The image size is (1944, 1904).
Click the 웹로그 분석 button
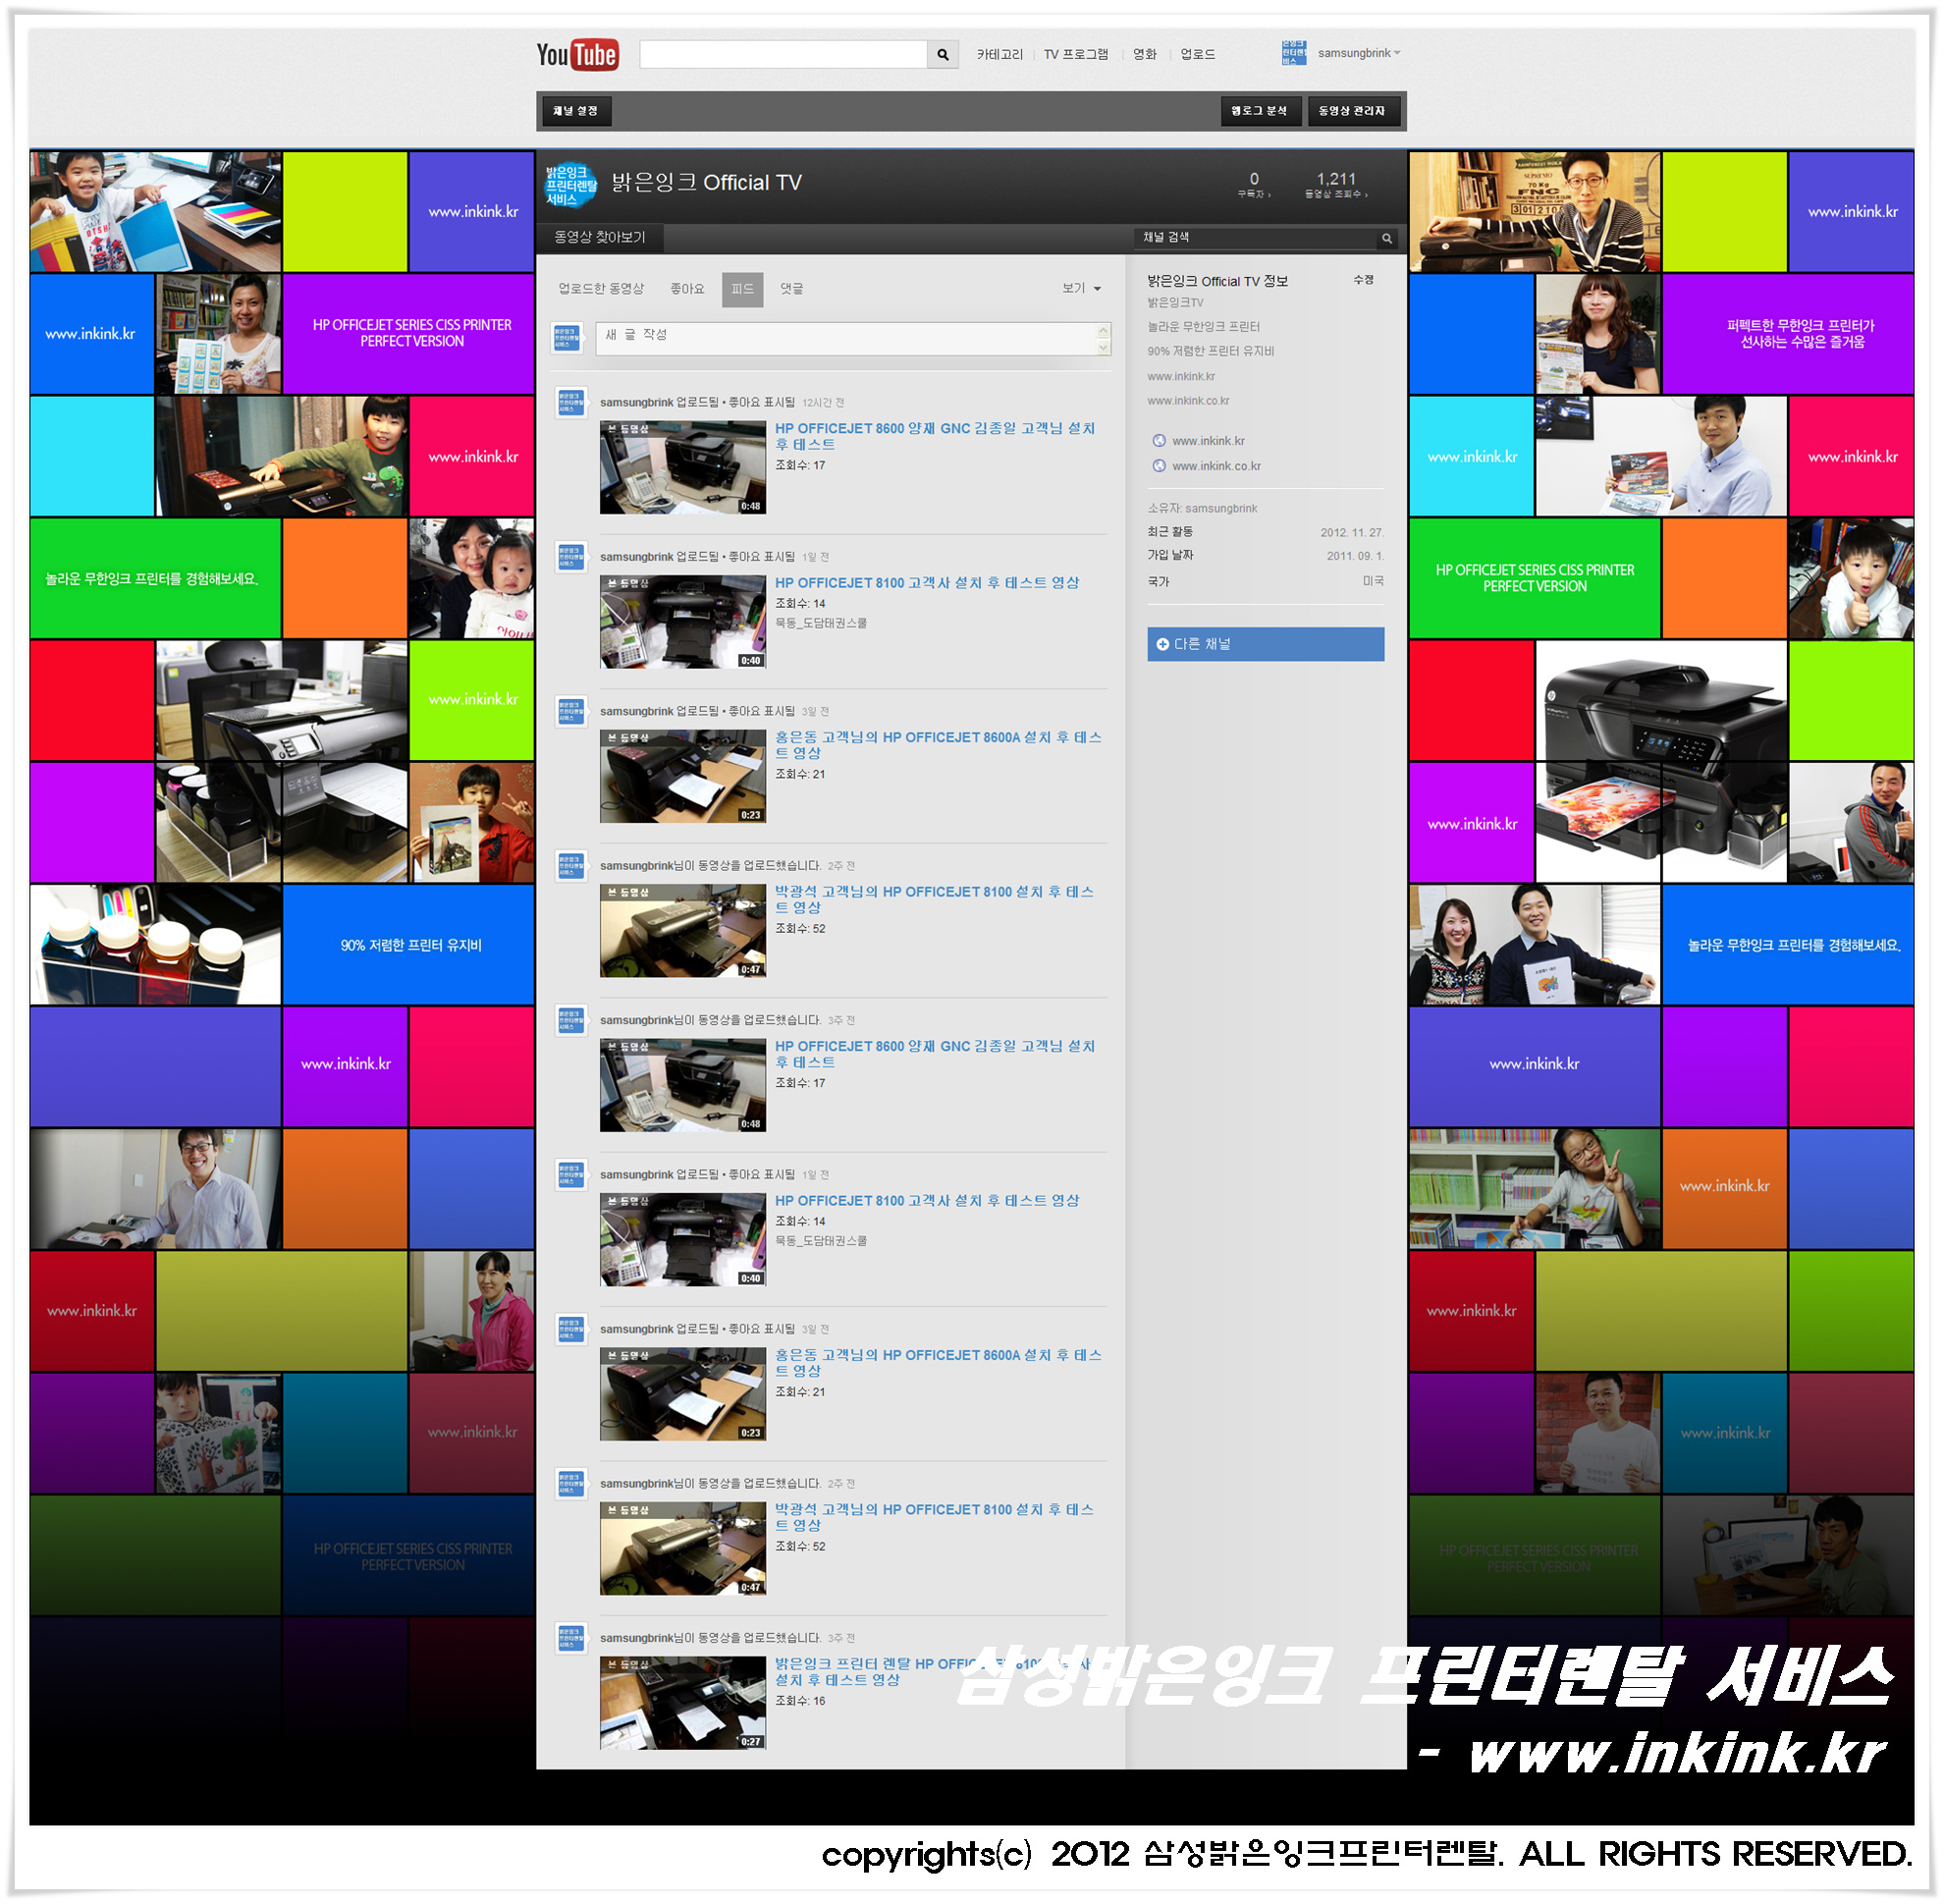[1259, 111]
